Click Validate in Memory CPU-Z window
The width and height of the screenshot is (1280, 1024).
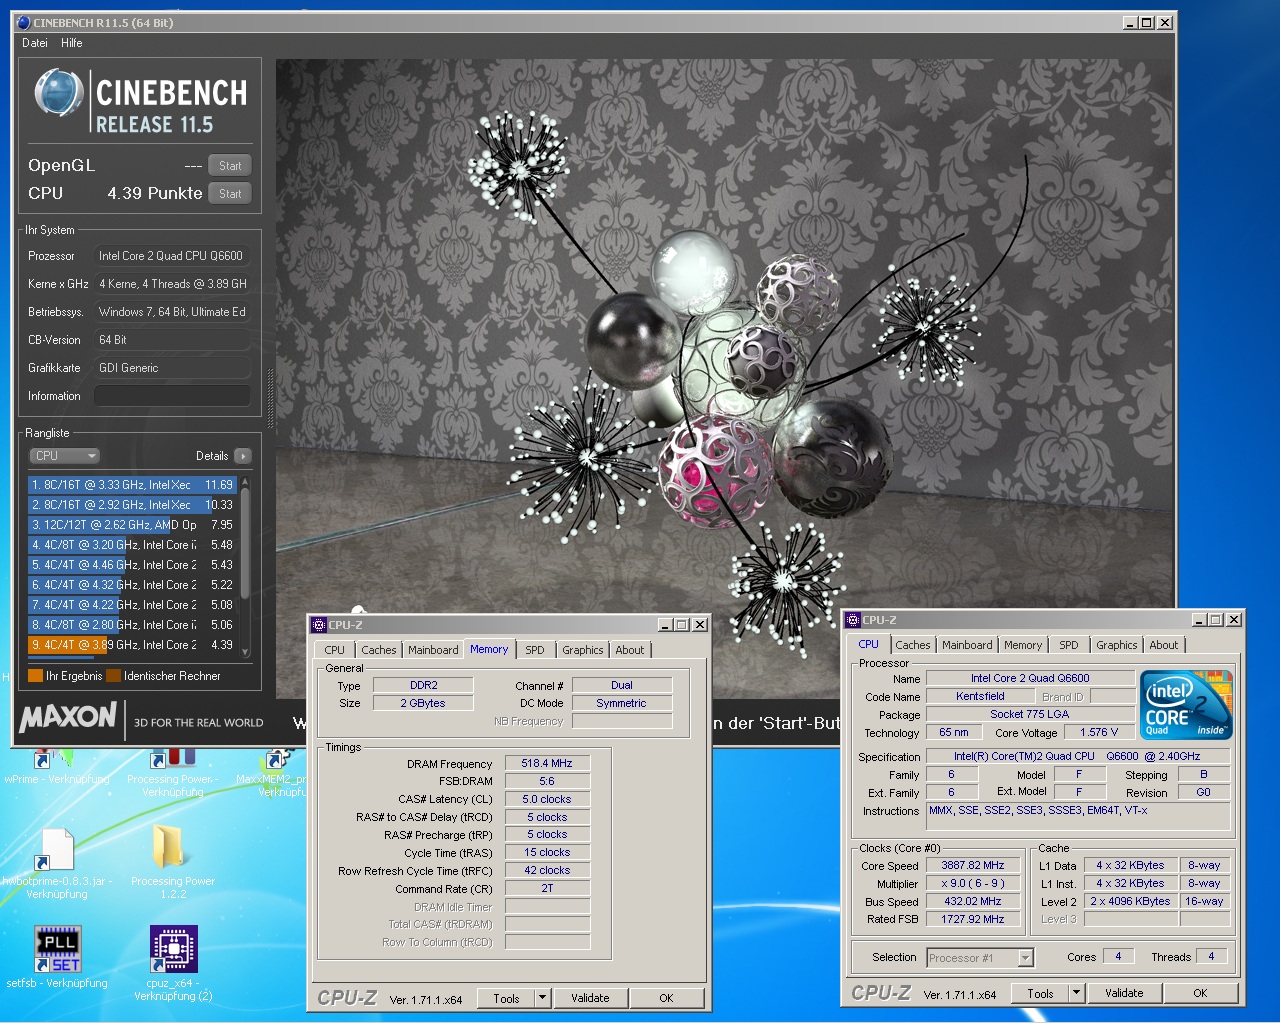(x=590, y=998)
